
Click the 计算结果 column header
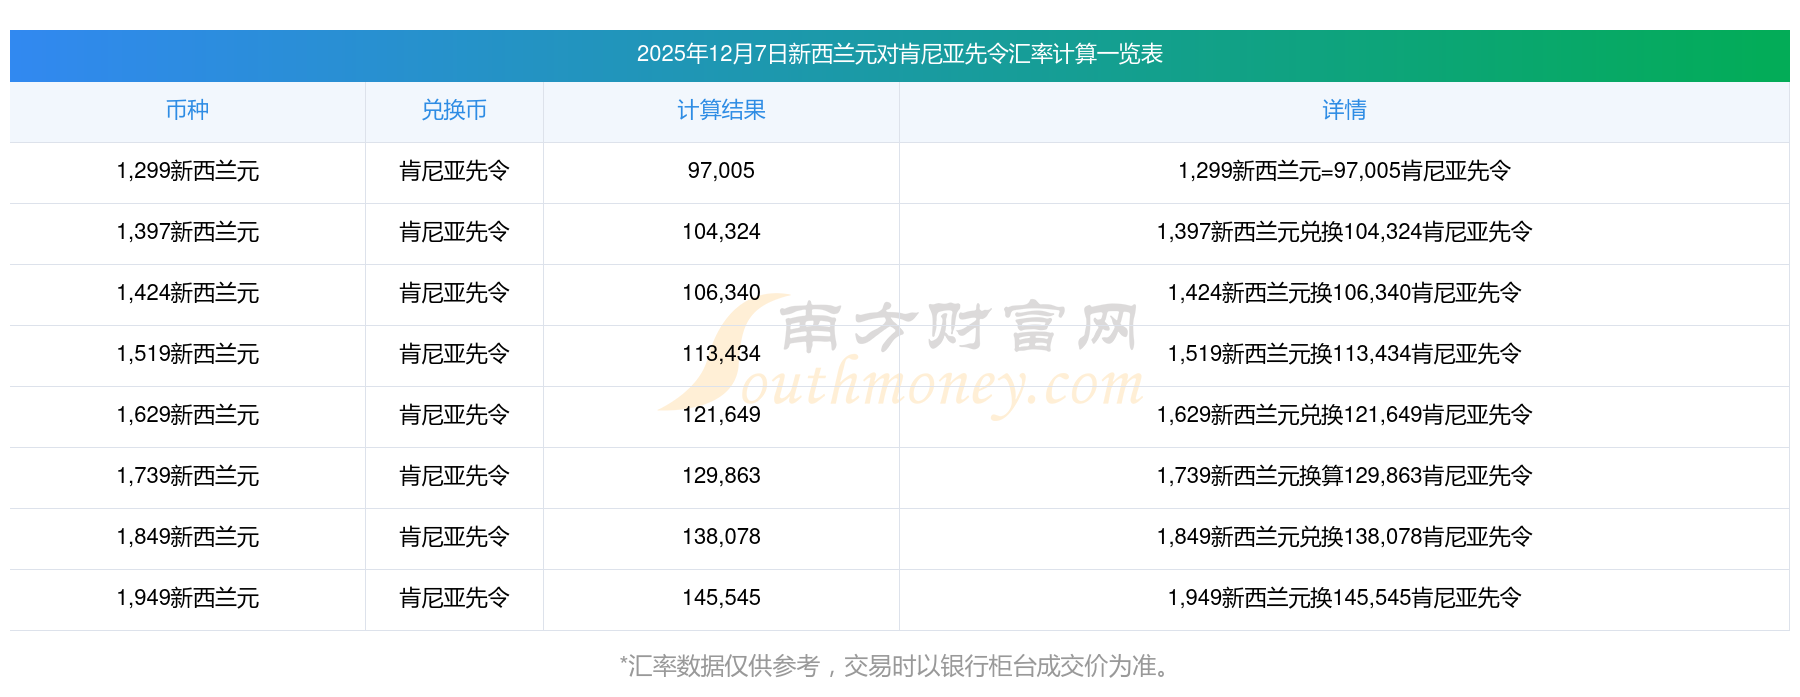tap(721, 110)
